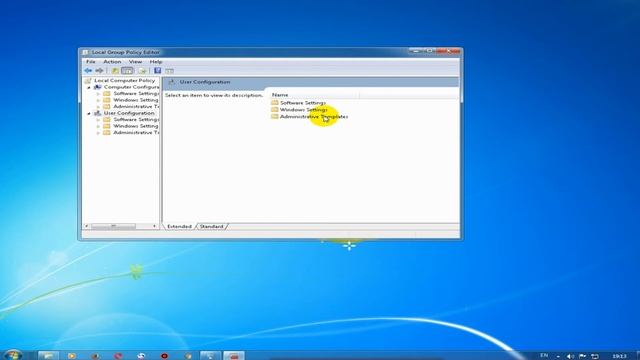
Task: Open the View menu
Action: [136, 62]
